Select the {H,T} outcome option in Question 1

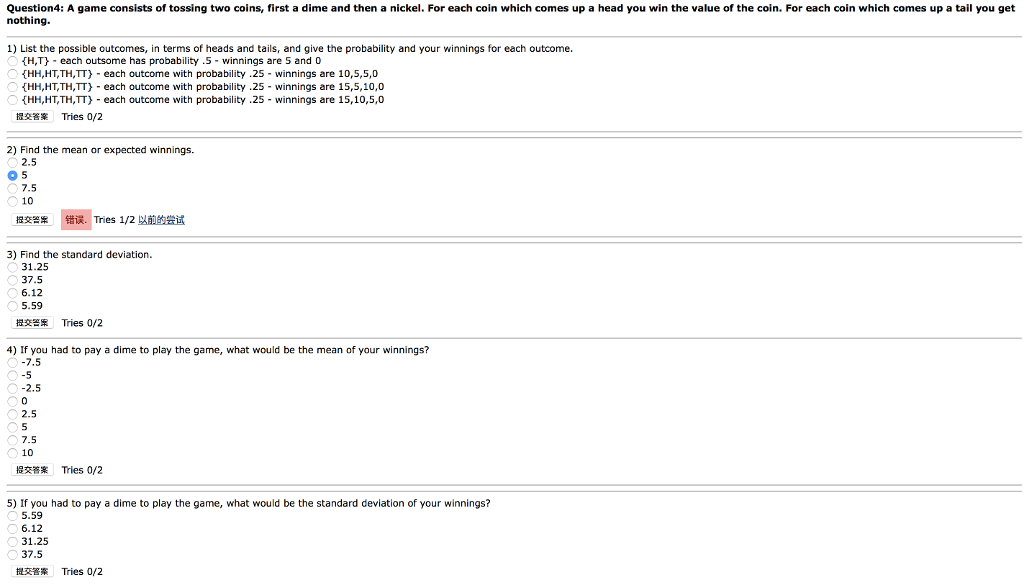[x=11, y=61]
